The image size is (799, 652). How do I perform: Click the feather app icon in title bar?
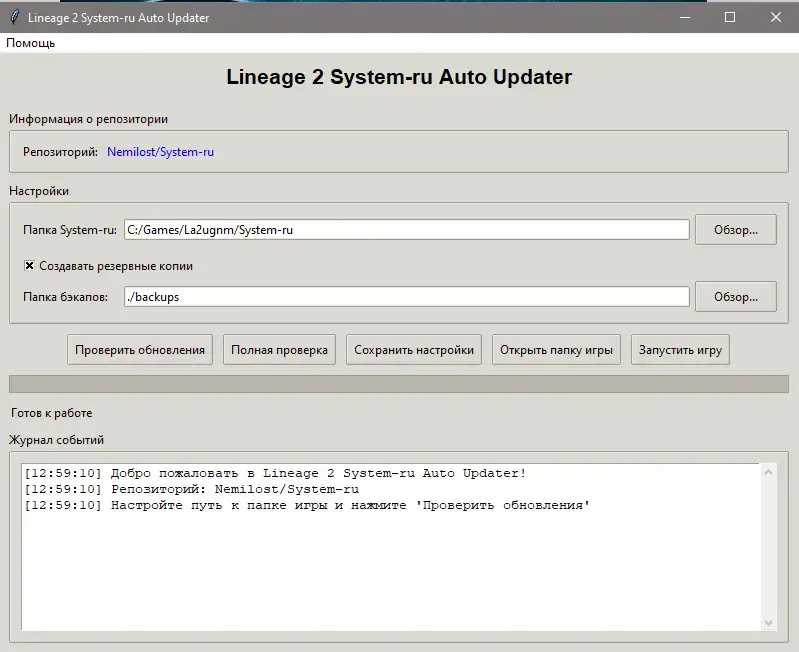coord(15,17)
